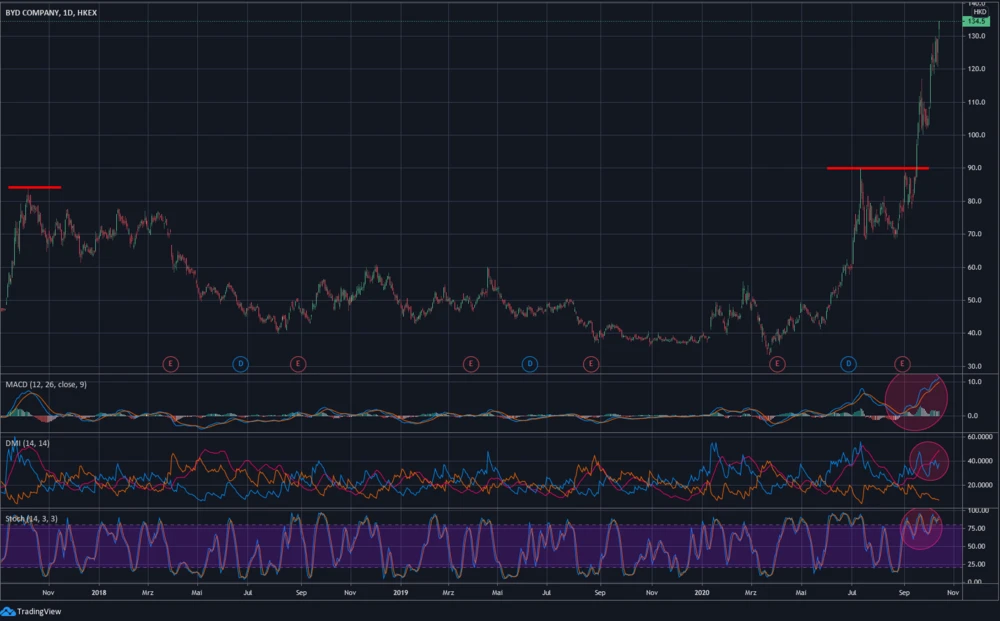Click the TradingView logo
The height and width of the screenshot is (621, 1000).
(31, 611)
